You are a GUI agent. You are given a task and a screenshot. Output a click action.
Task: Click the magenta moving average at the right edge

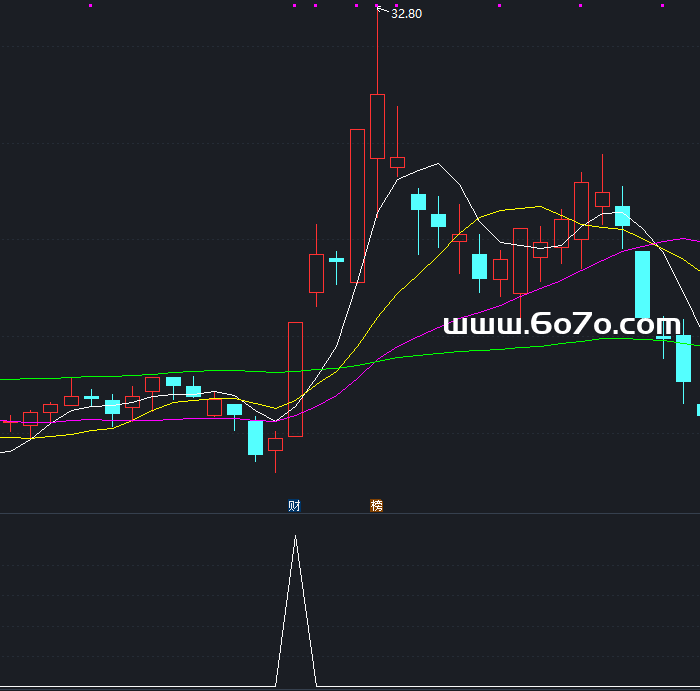click(x=688, y=239)
